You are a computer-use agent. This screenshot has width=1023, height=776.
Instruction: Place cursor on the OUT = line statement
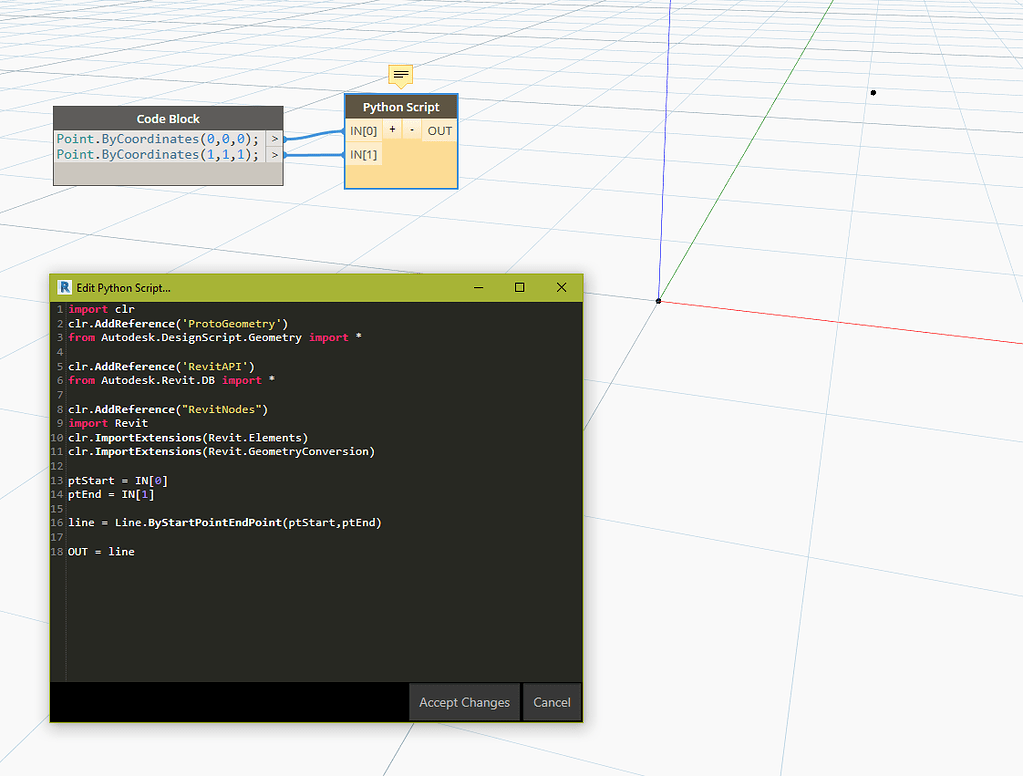tap(100, 551)
